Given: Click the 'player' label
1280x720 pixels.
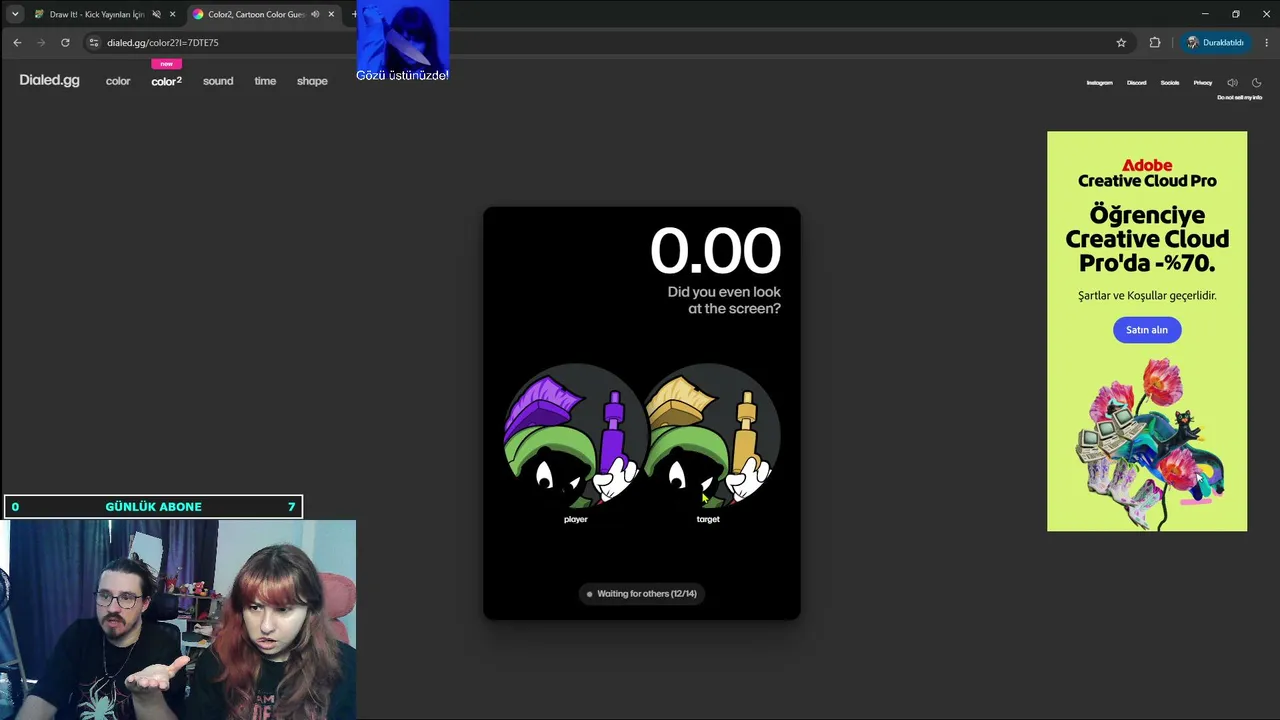Looking at the screenshot, I should (x=575, y=519).
